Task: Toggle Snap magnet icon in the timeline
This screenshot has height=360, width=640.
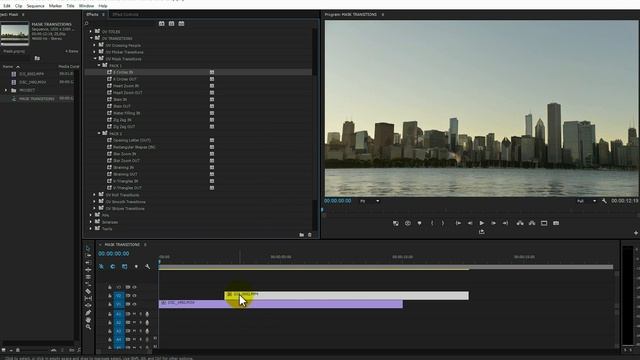Action: point(113,267)
